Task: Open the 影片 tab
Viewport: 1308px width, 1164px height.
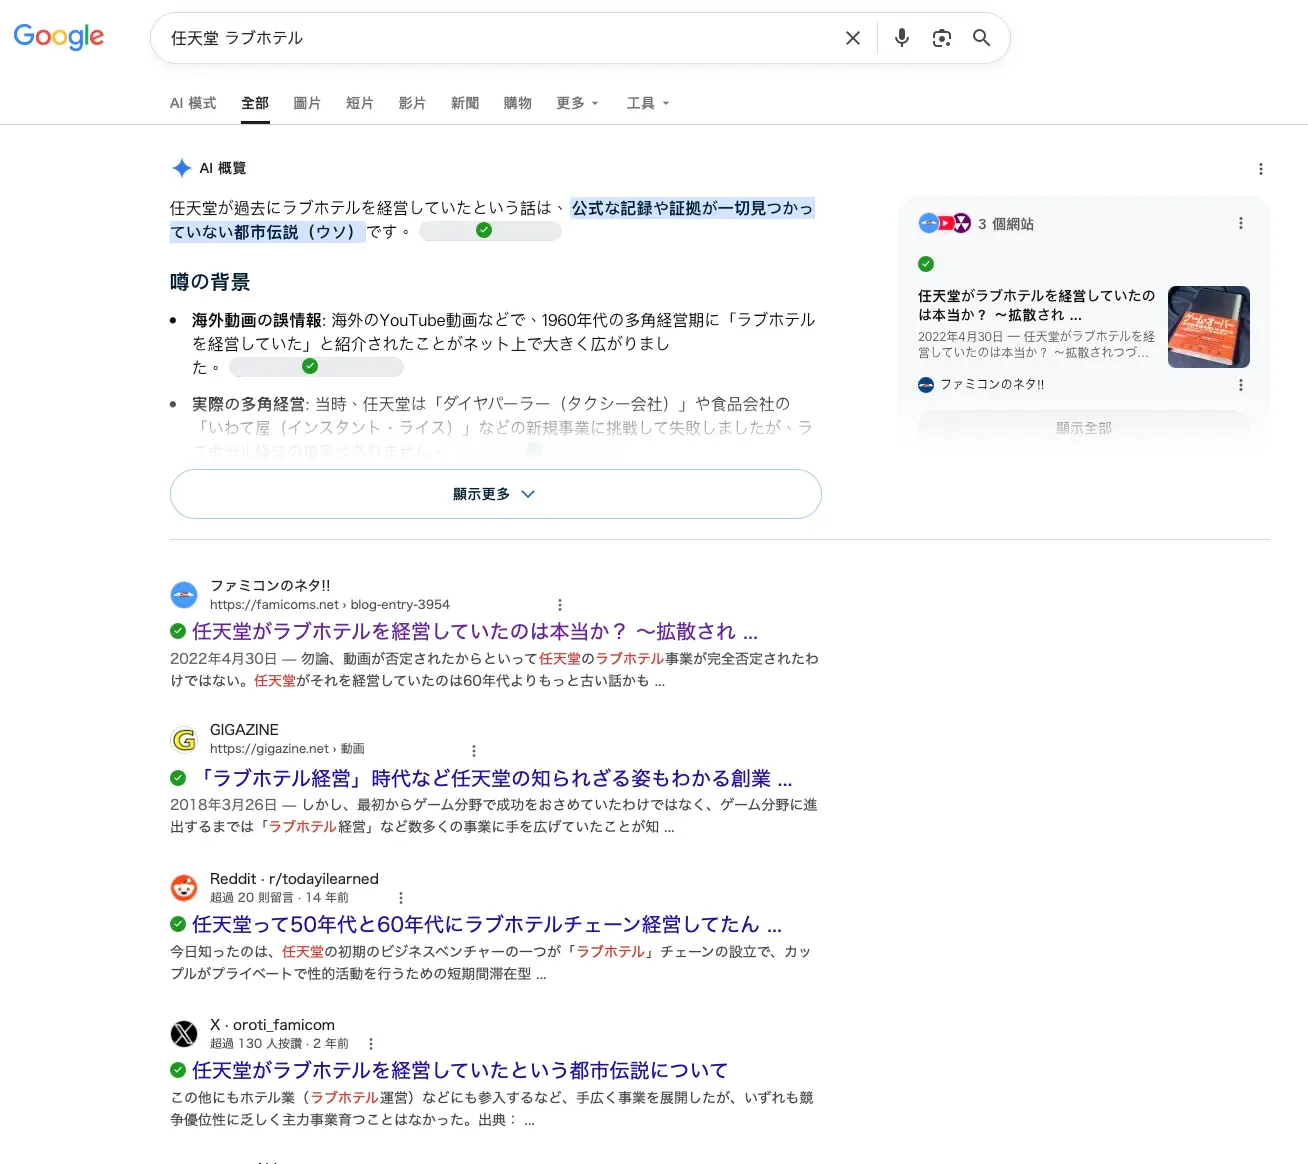Action: (x=412, y=103)
